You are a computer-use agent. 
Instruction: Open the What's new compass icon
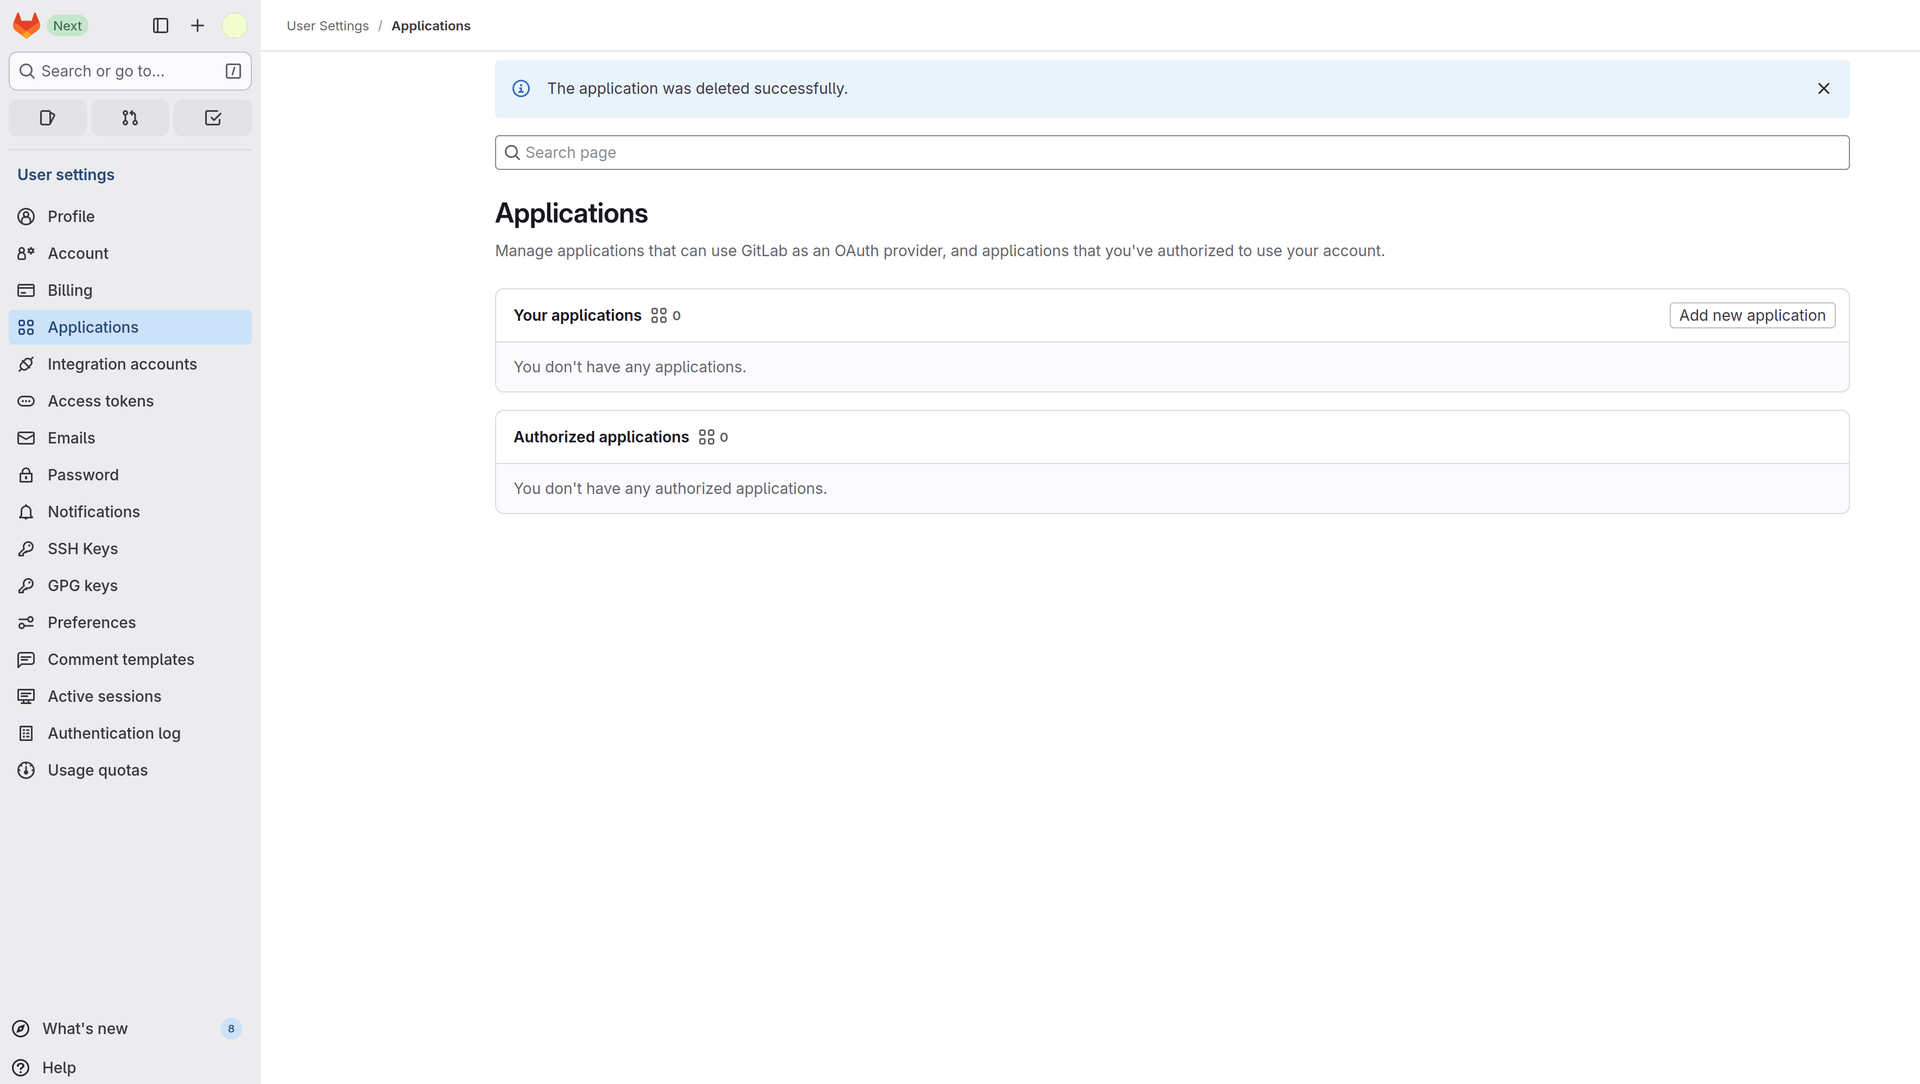pos(20,1028)
